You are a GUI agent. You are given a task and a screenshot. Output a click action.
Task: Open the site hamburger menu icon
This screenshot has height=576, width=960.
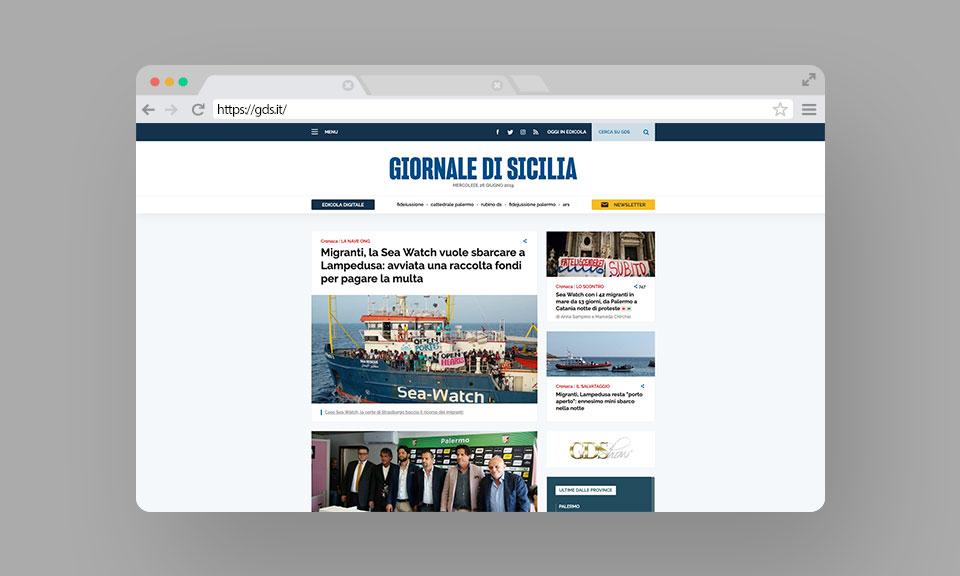pyautogui.click(x=315, y=132)
